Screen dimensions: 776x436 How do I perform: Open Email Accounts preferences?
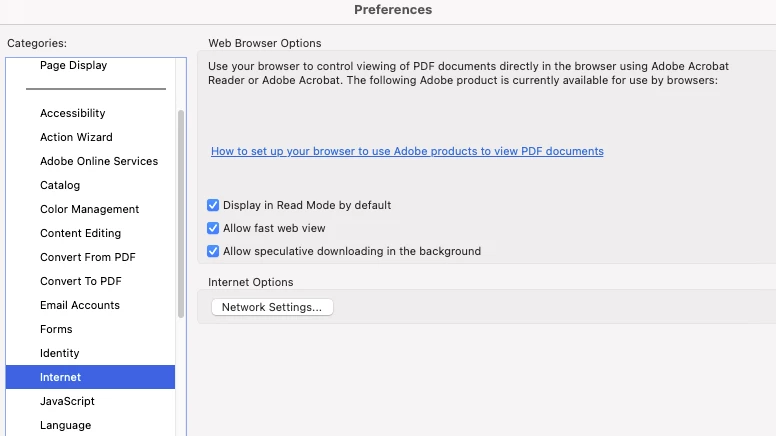79,305
